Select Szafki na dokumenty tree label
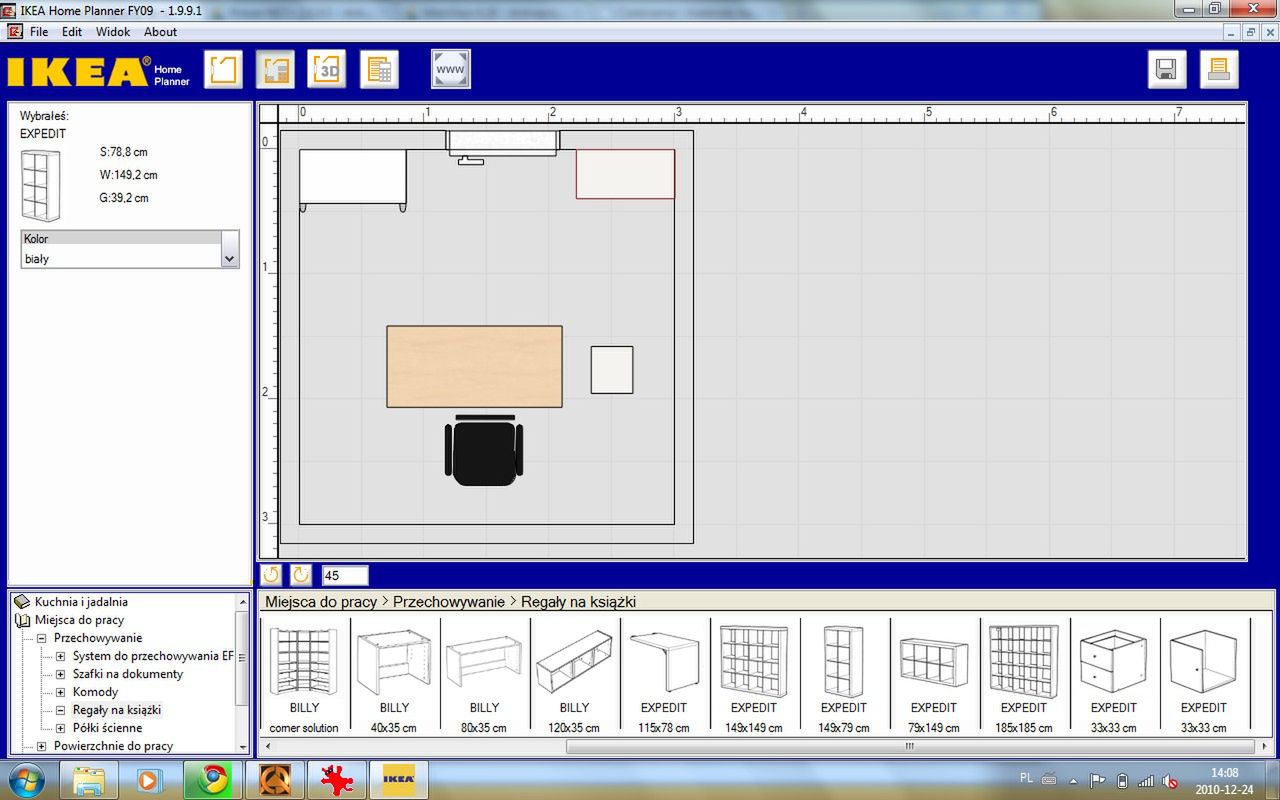The image size is (1280, 800). pos(128,674)
